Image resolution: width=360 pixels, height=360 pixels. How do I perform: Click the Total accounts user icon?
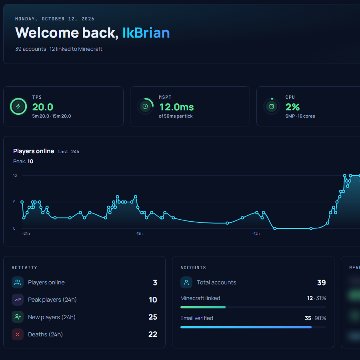[x=186, y=282]
